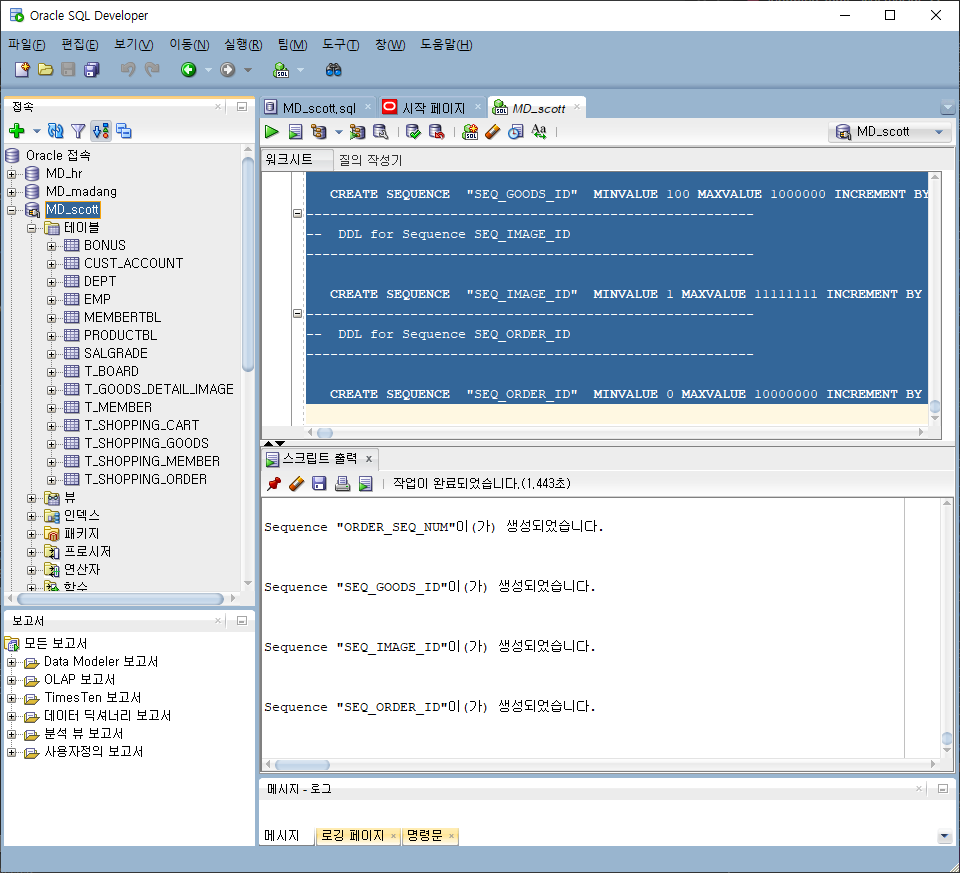This screenshot has width=960, height=873.
Task: Click the To Upper/Lower case Aa icon
Action: point(539,132)
